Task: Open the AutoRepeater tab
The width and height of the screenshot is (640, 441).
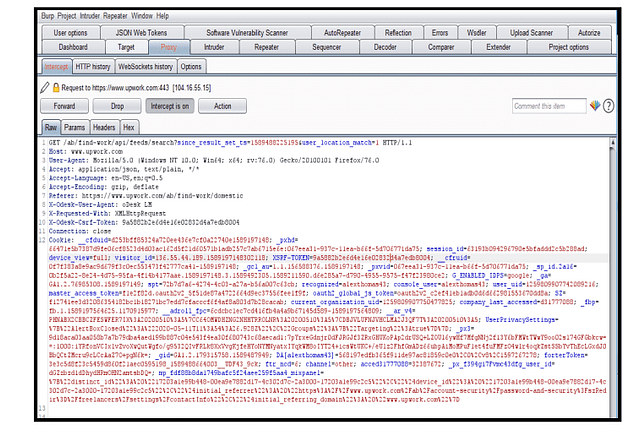Action: click(342, 33)
